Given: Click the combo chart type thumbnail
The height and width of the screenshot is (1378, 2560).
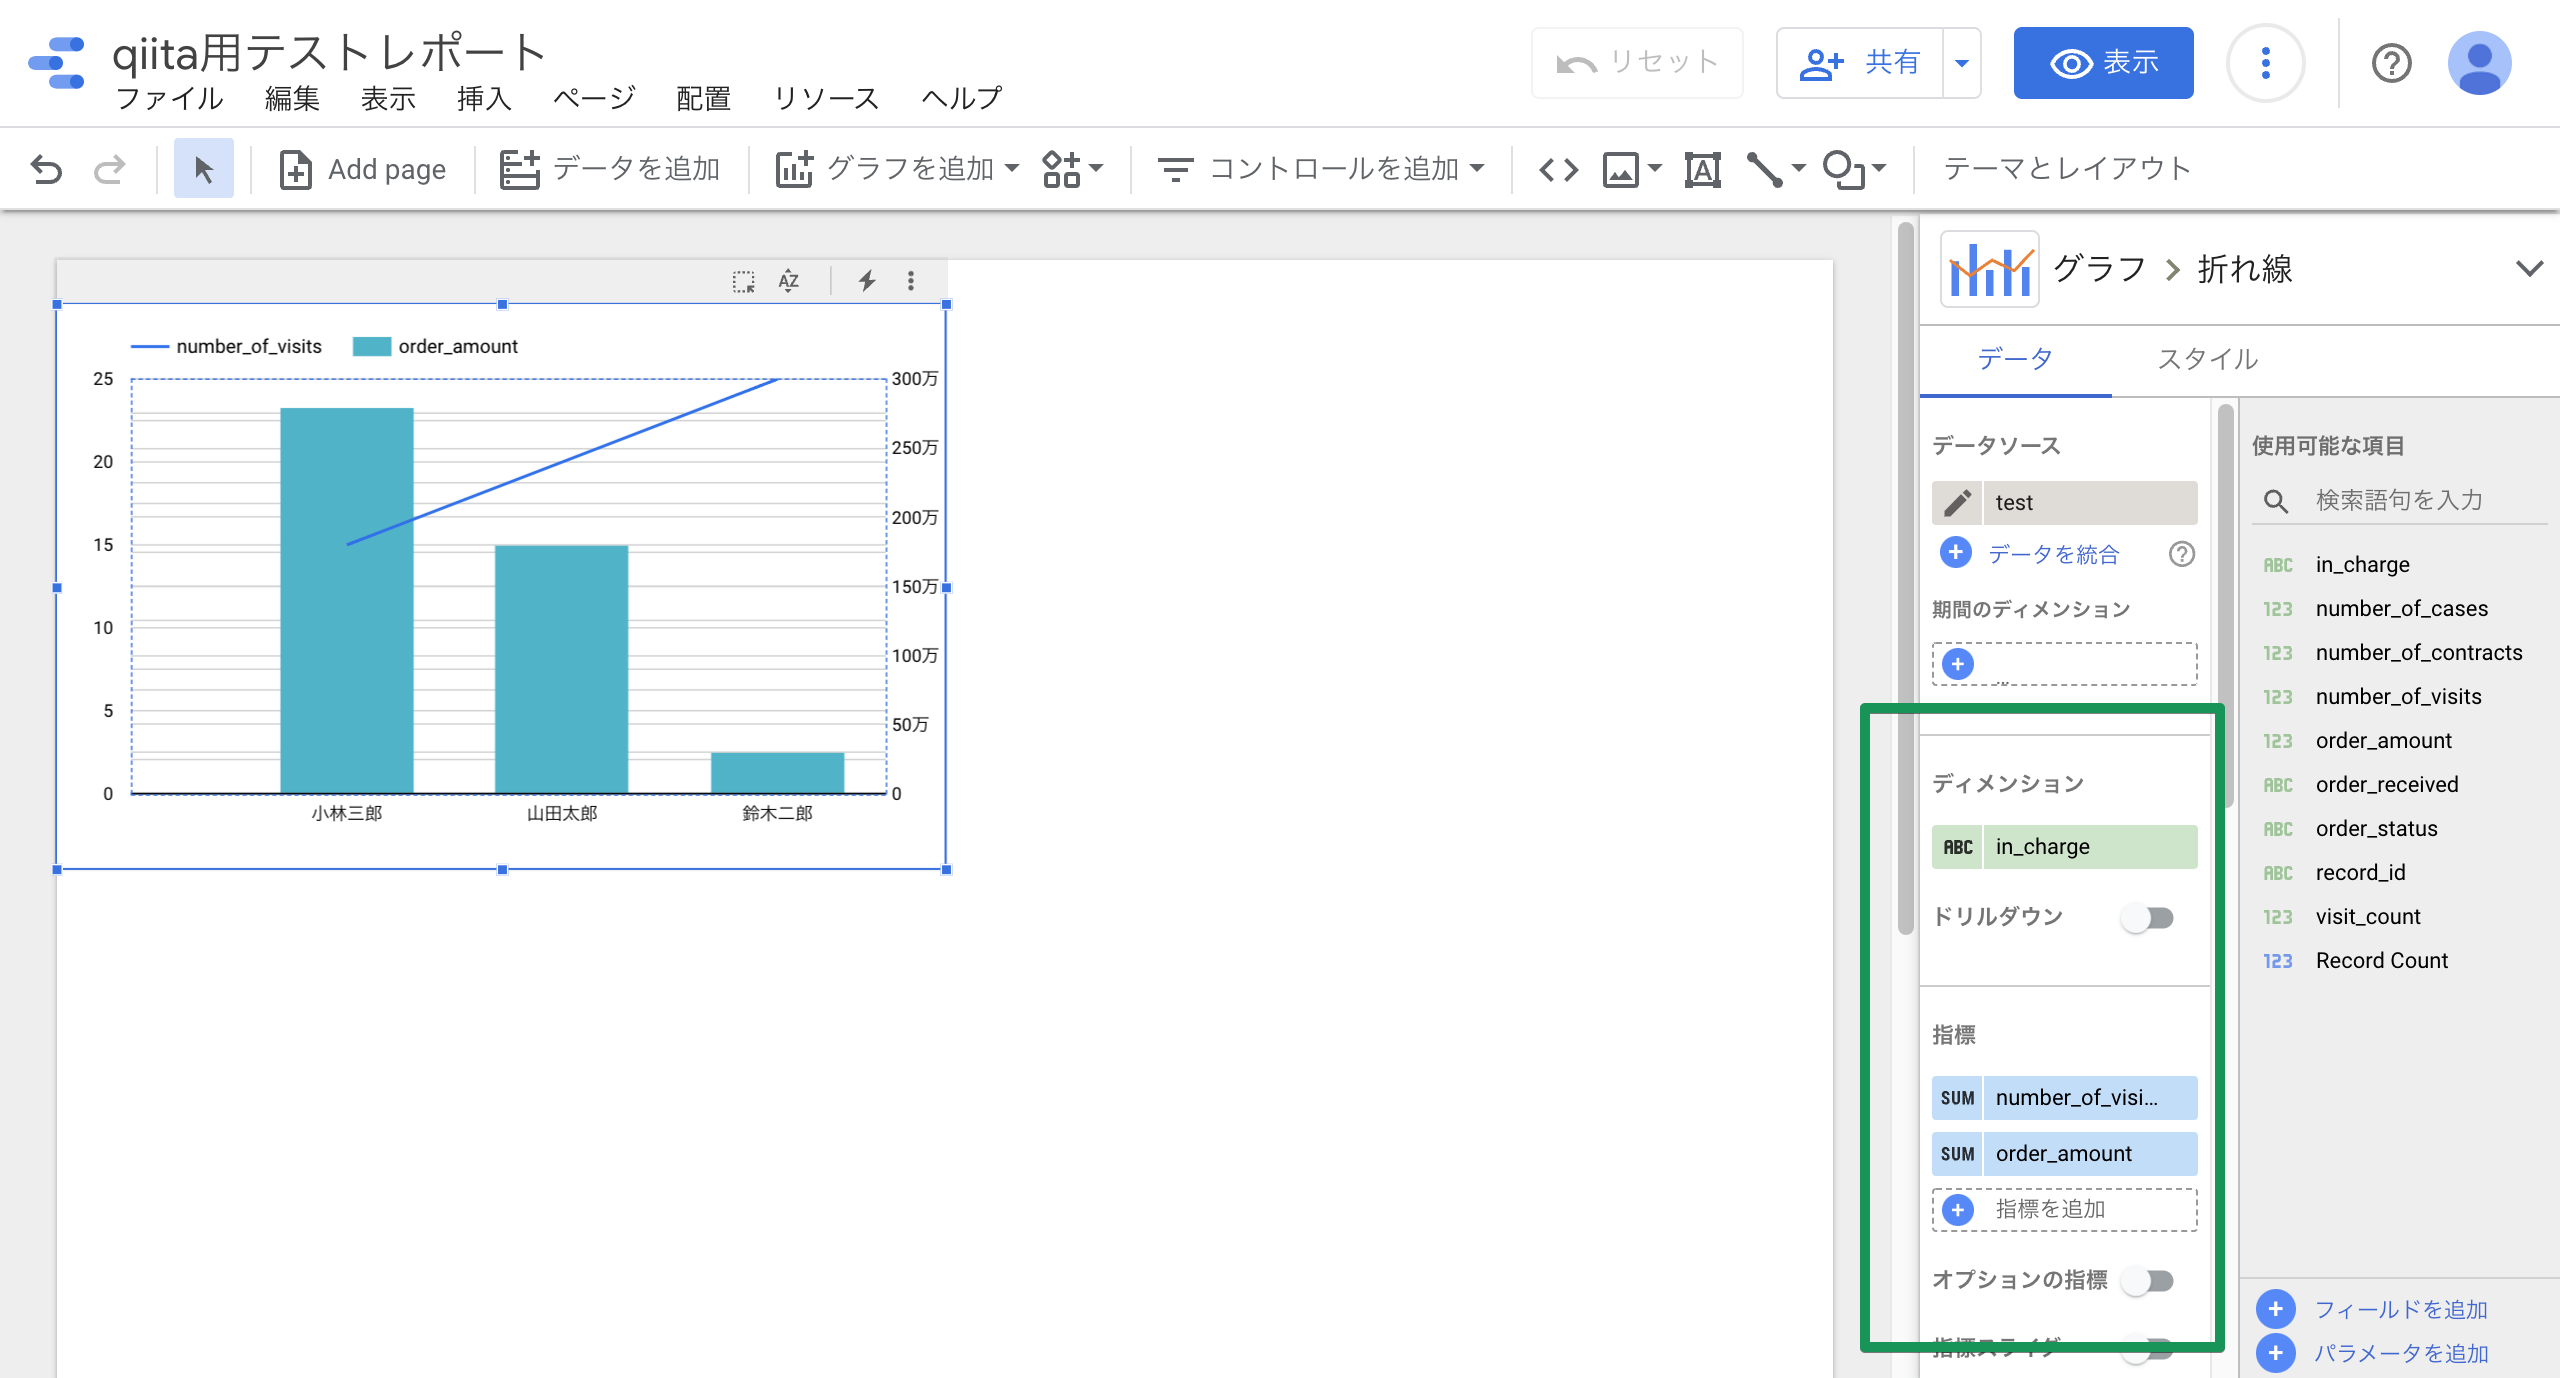Looking at the screenshot, I should click(x=1989, y=269).
